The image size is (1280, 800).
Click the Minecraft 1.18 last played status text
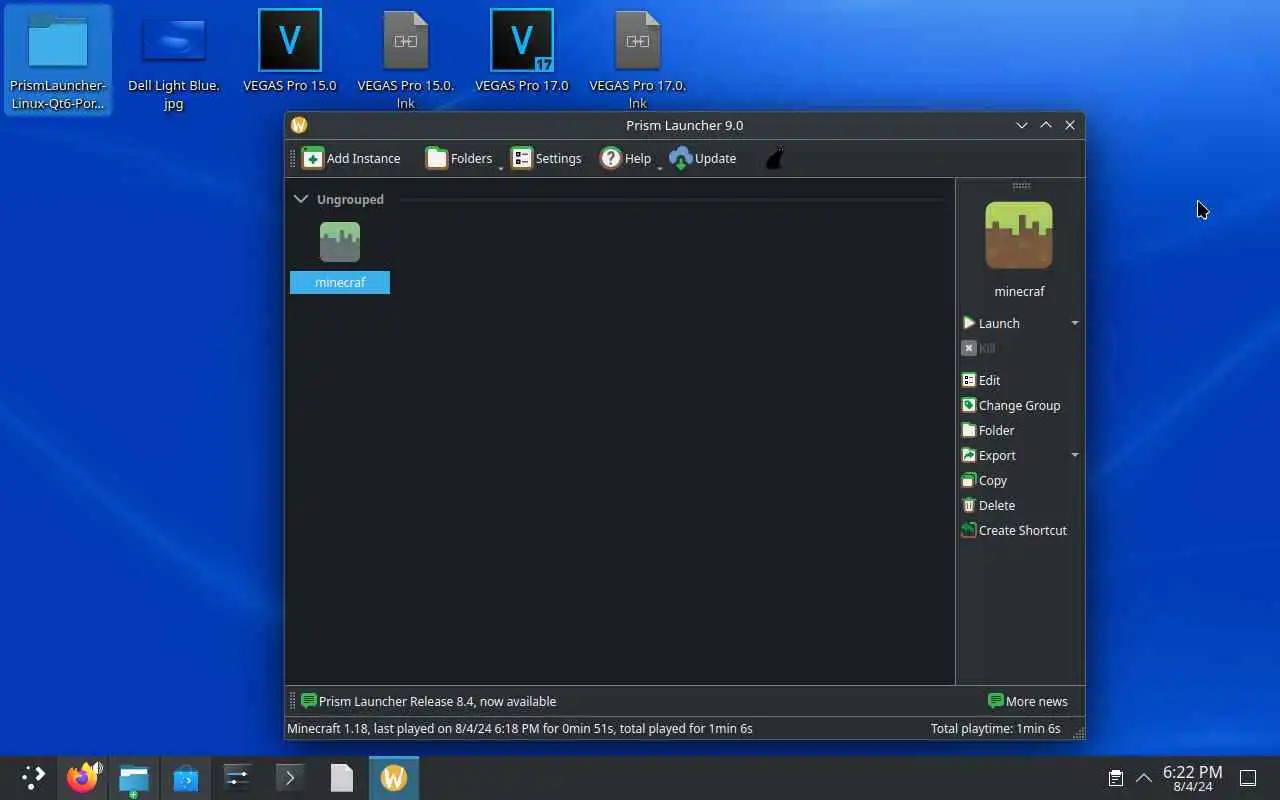pos(520,728)
